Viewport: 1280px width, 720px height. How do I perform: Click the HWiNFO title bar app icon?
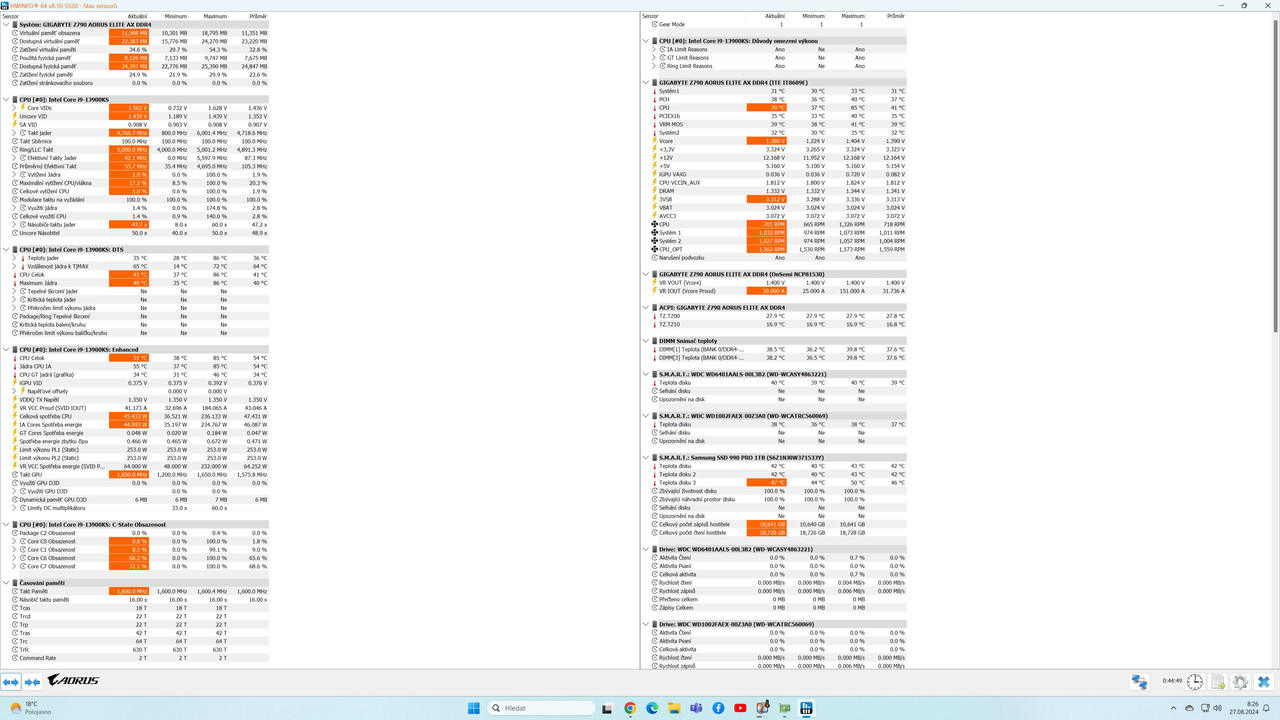click(x=5, y=5)
